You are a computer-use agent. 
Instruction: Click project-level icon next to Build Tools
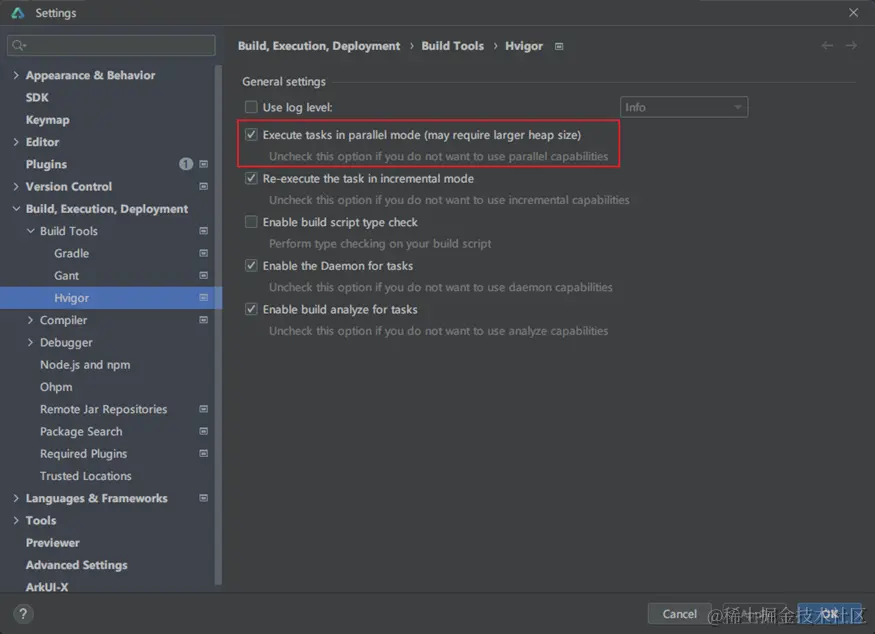[x=204, y=231]
